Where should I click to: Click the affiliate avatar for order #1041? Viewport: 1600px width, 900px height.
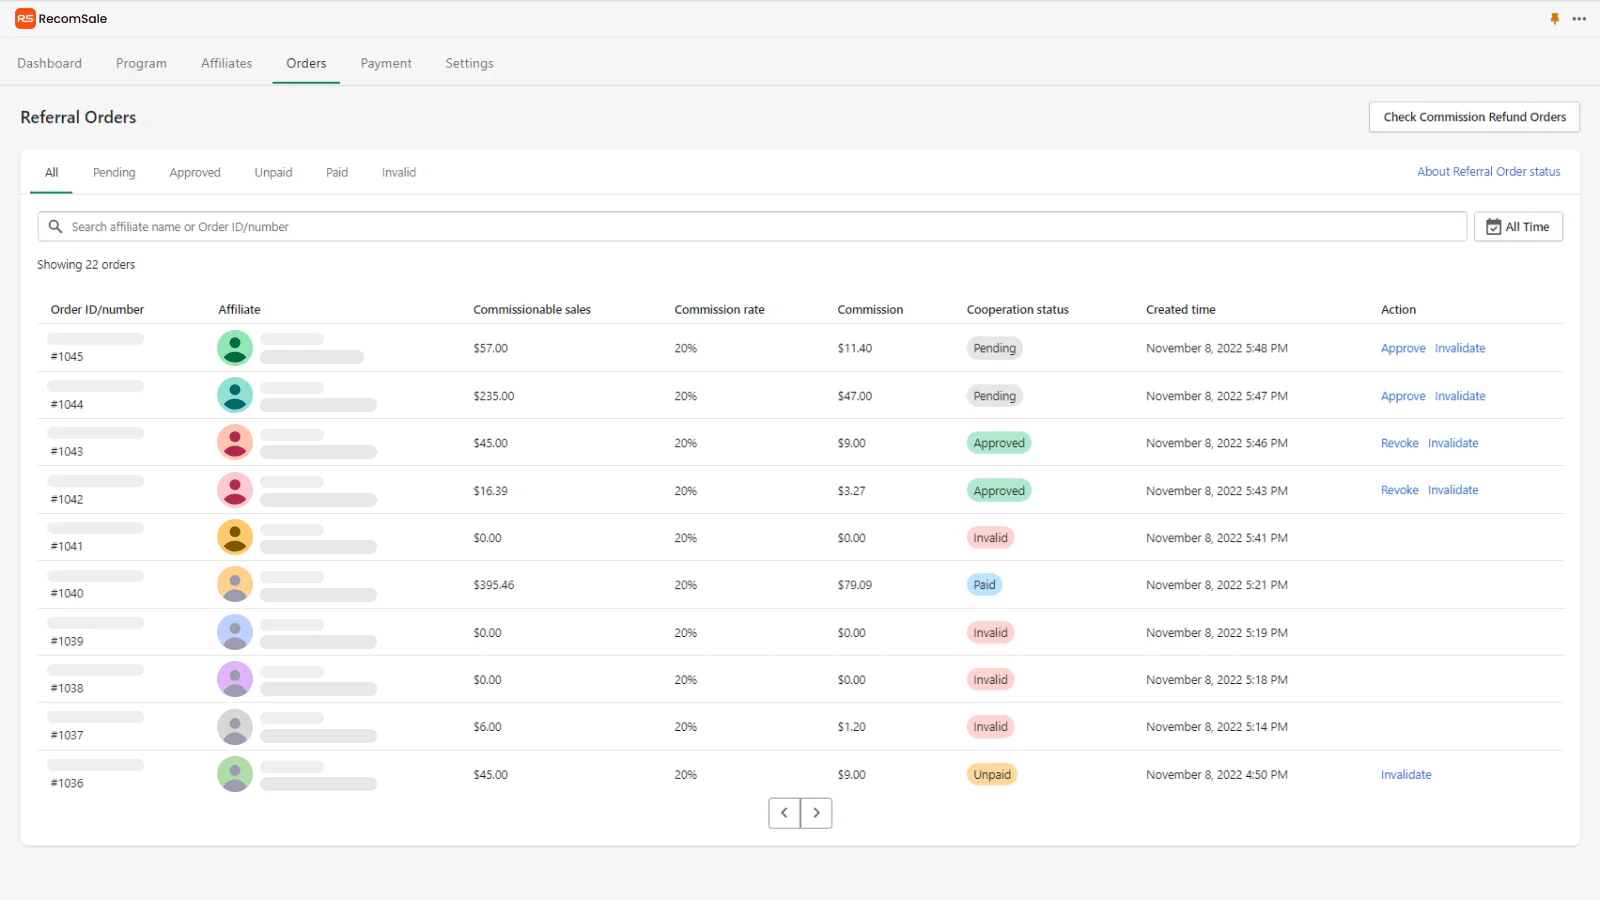[x=235, y=537]
